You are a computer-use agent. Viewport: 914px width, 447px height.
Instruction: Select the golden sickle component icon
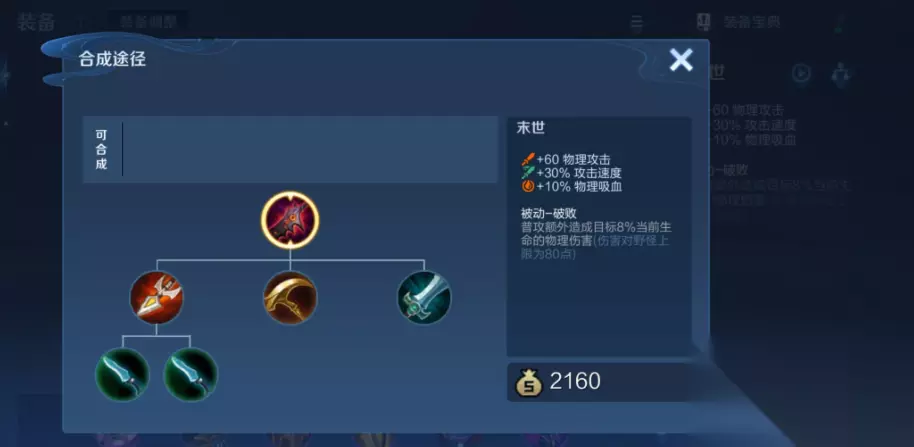tap(290, 297)
